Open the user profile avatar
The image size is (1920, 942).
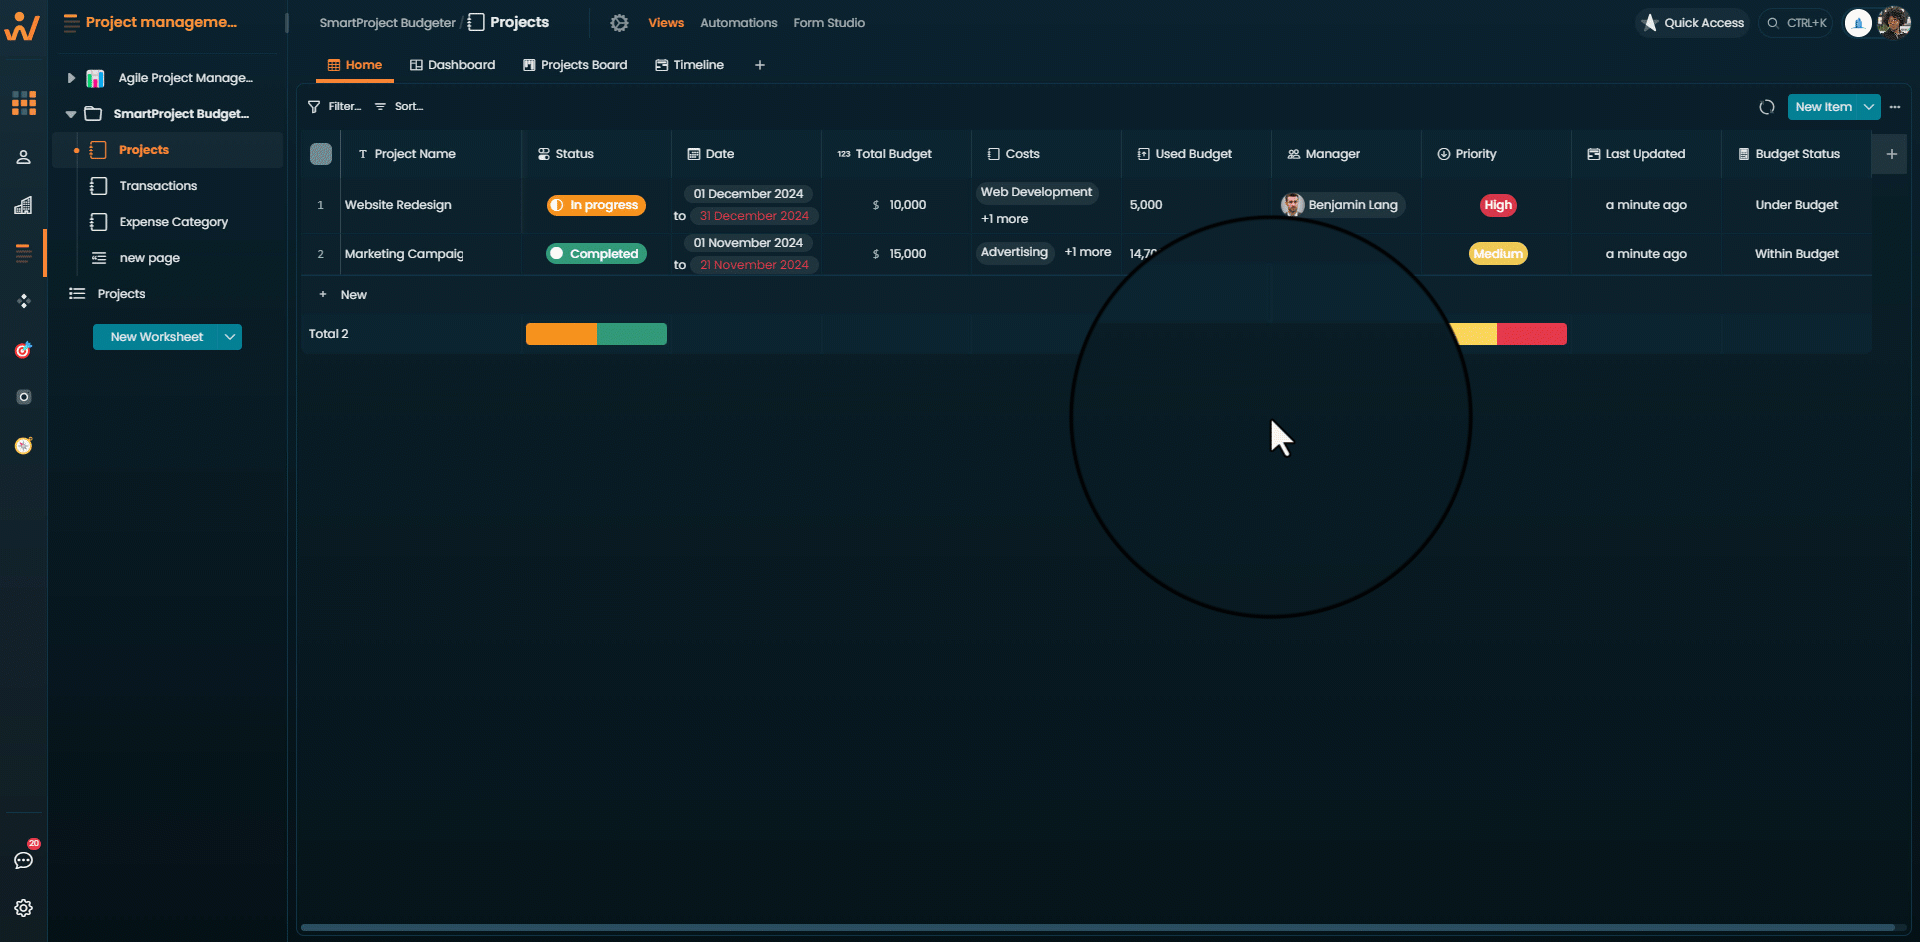[1894, 23]
